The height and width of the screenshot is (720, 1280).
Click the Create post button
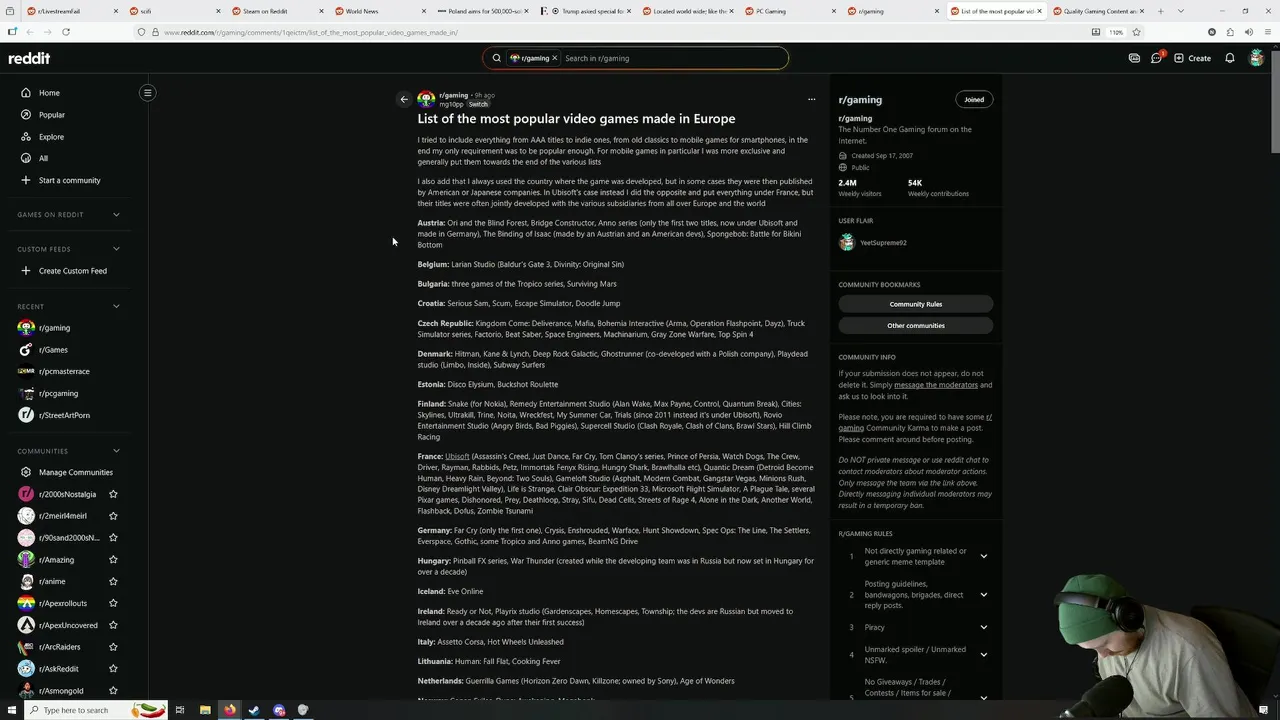click(x=1192, y=58)
